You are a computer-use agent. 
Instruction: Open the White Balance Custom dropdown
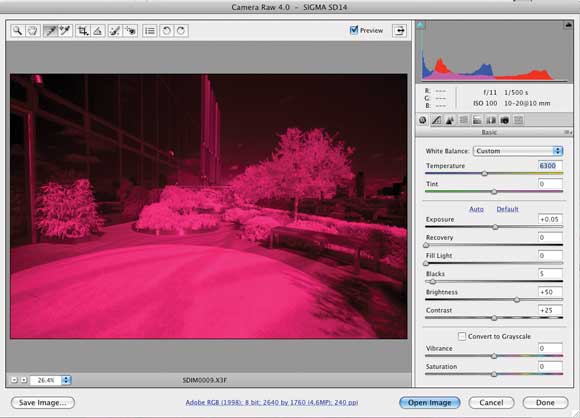click(x=518, y=151)
